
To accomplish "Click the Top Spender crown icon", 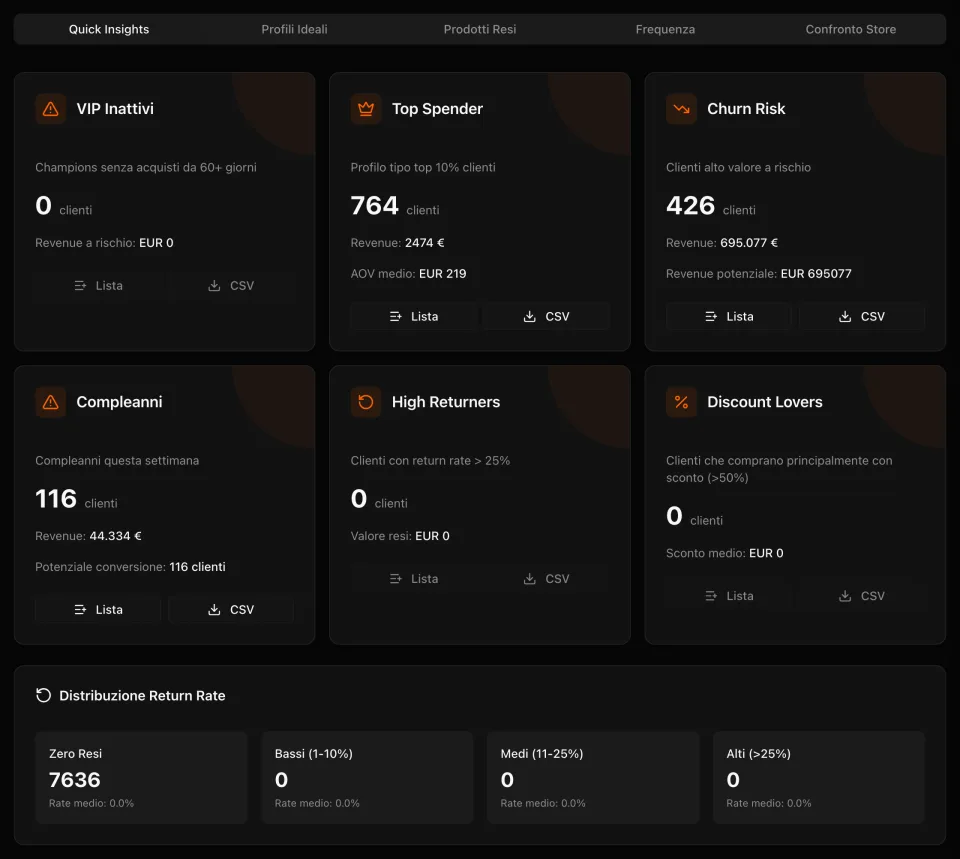I will 366,109.
